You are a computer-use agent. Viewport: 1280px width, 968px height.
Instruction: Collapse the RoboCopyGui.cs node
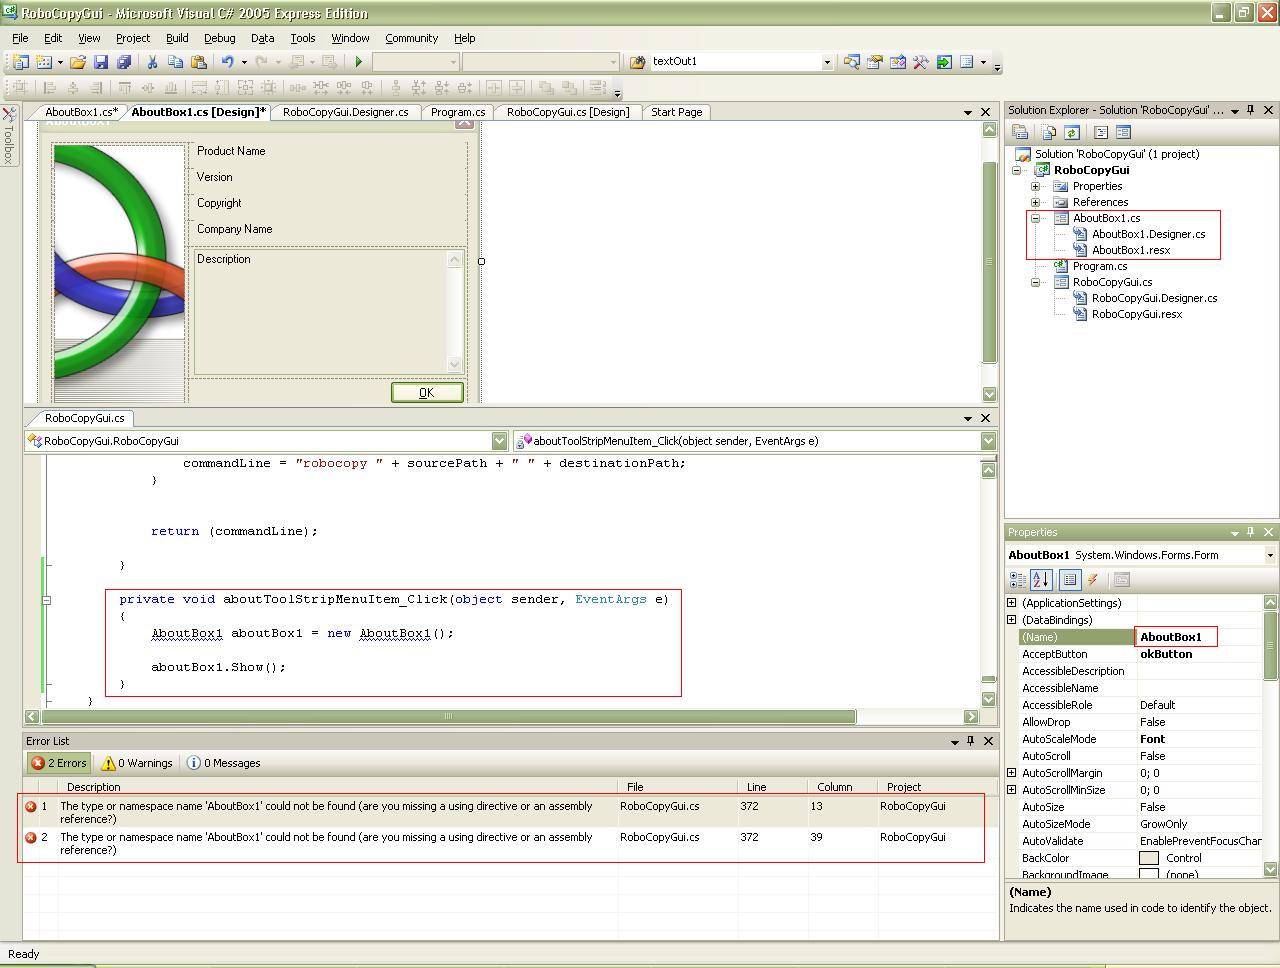click(x=1036, y=282)
